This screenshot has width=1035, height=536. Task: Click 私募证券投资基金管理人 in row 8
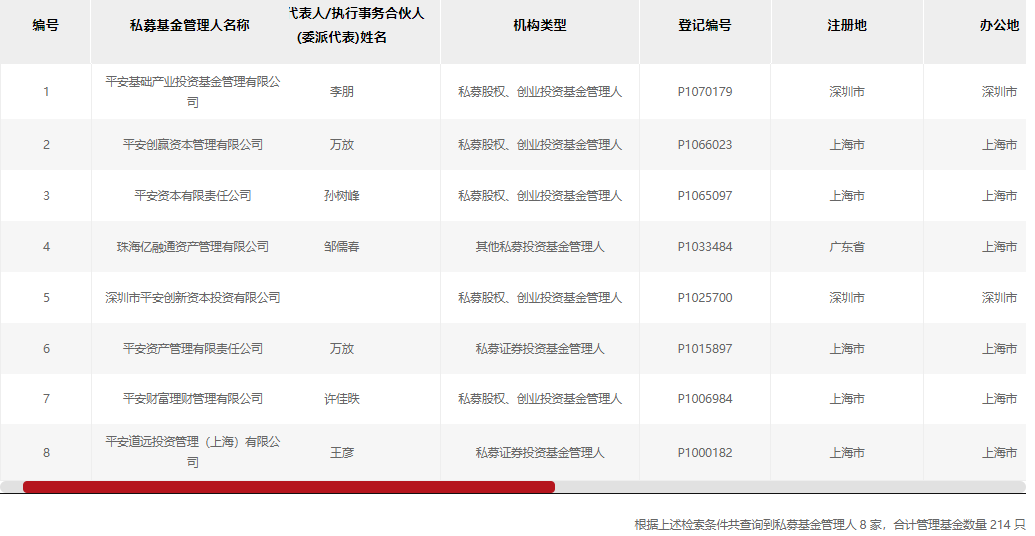point(540,452)
